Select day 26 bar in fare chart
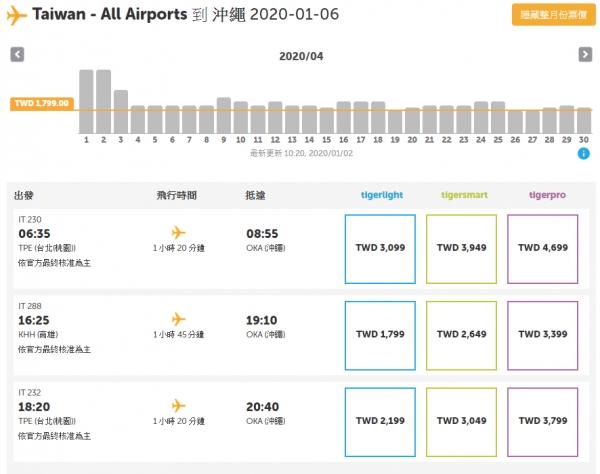This screenshot has width=600, height=474. pos(515,121)
